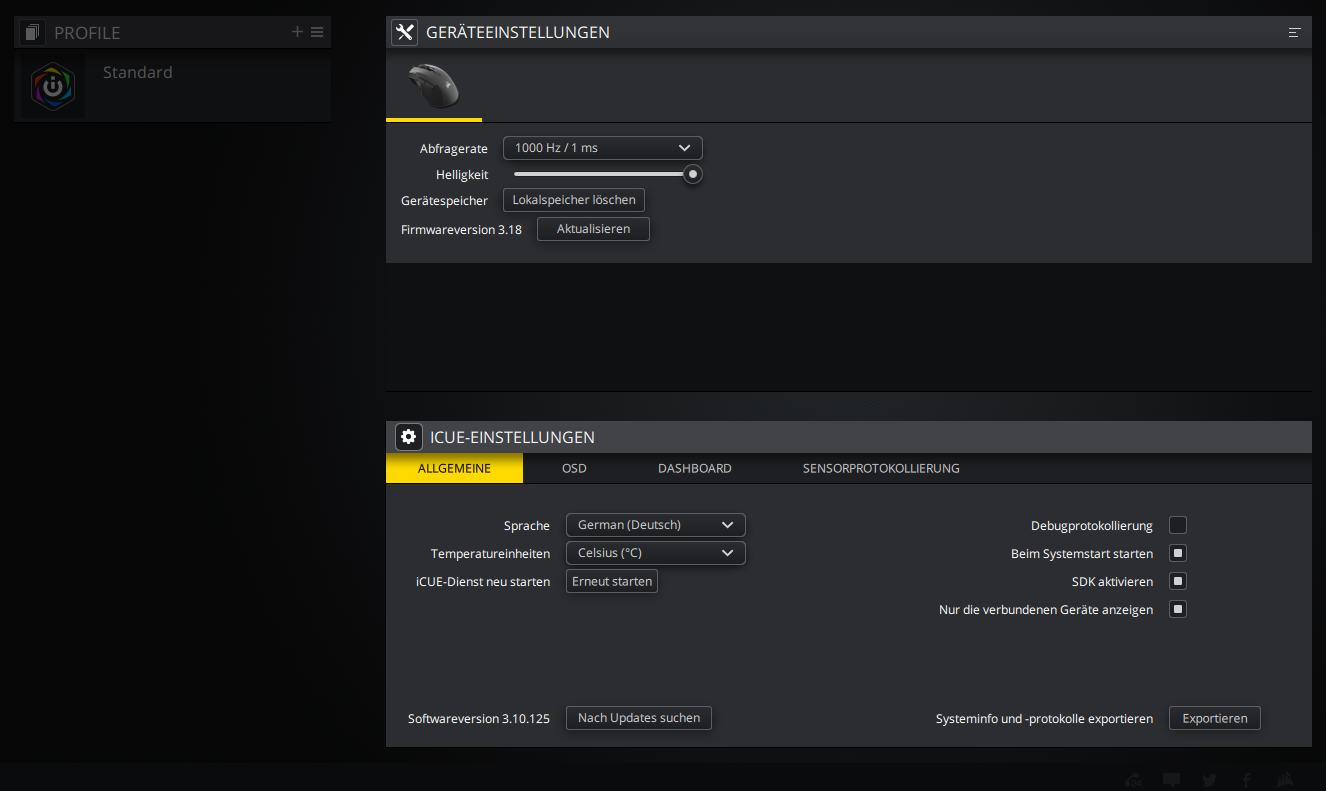Click Erneut starten button

tap(612, 581)
